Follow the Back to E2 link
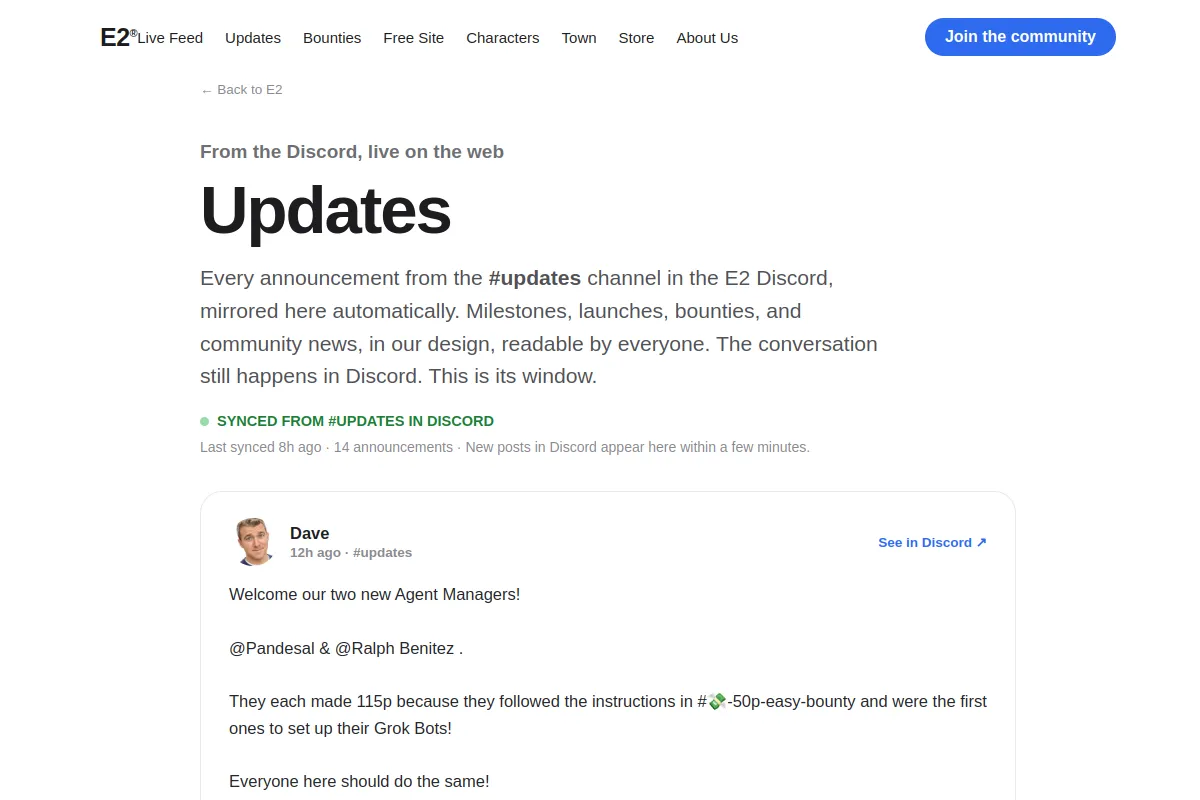The width and height of the screenshot is (1200, 800). click(241, 90)
